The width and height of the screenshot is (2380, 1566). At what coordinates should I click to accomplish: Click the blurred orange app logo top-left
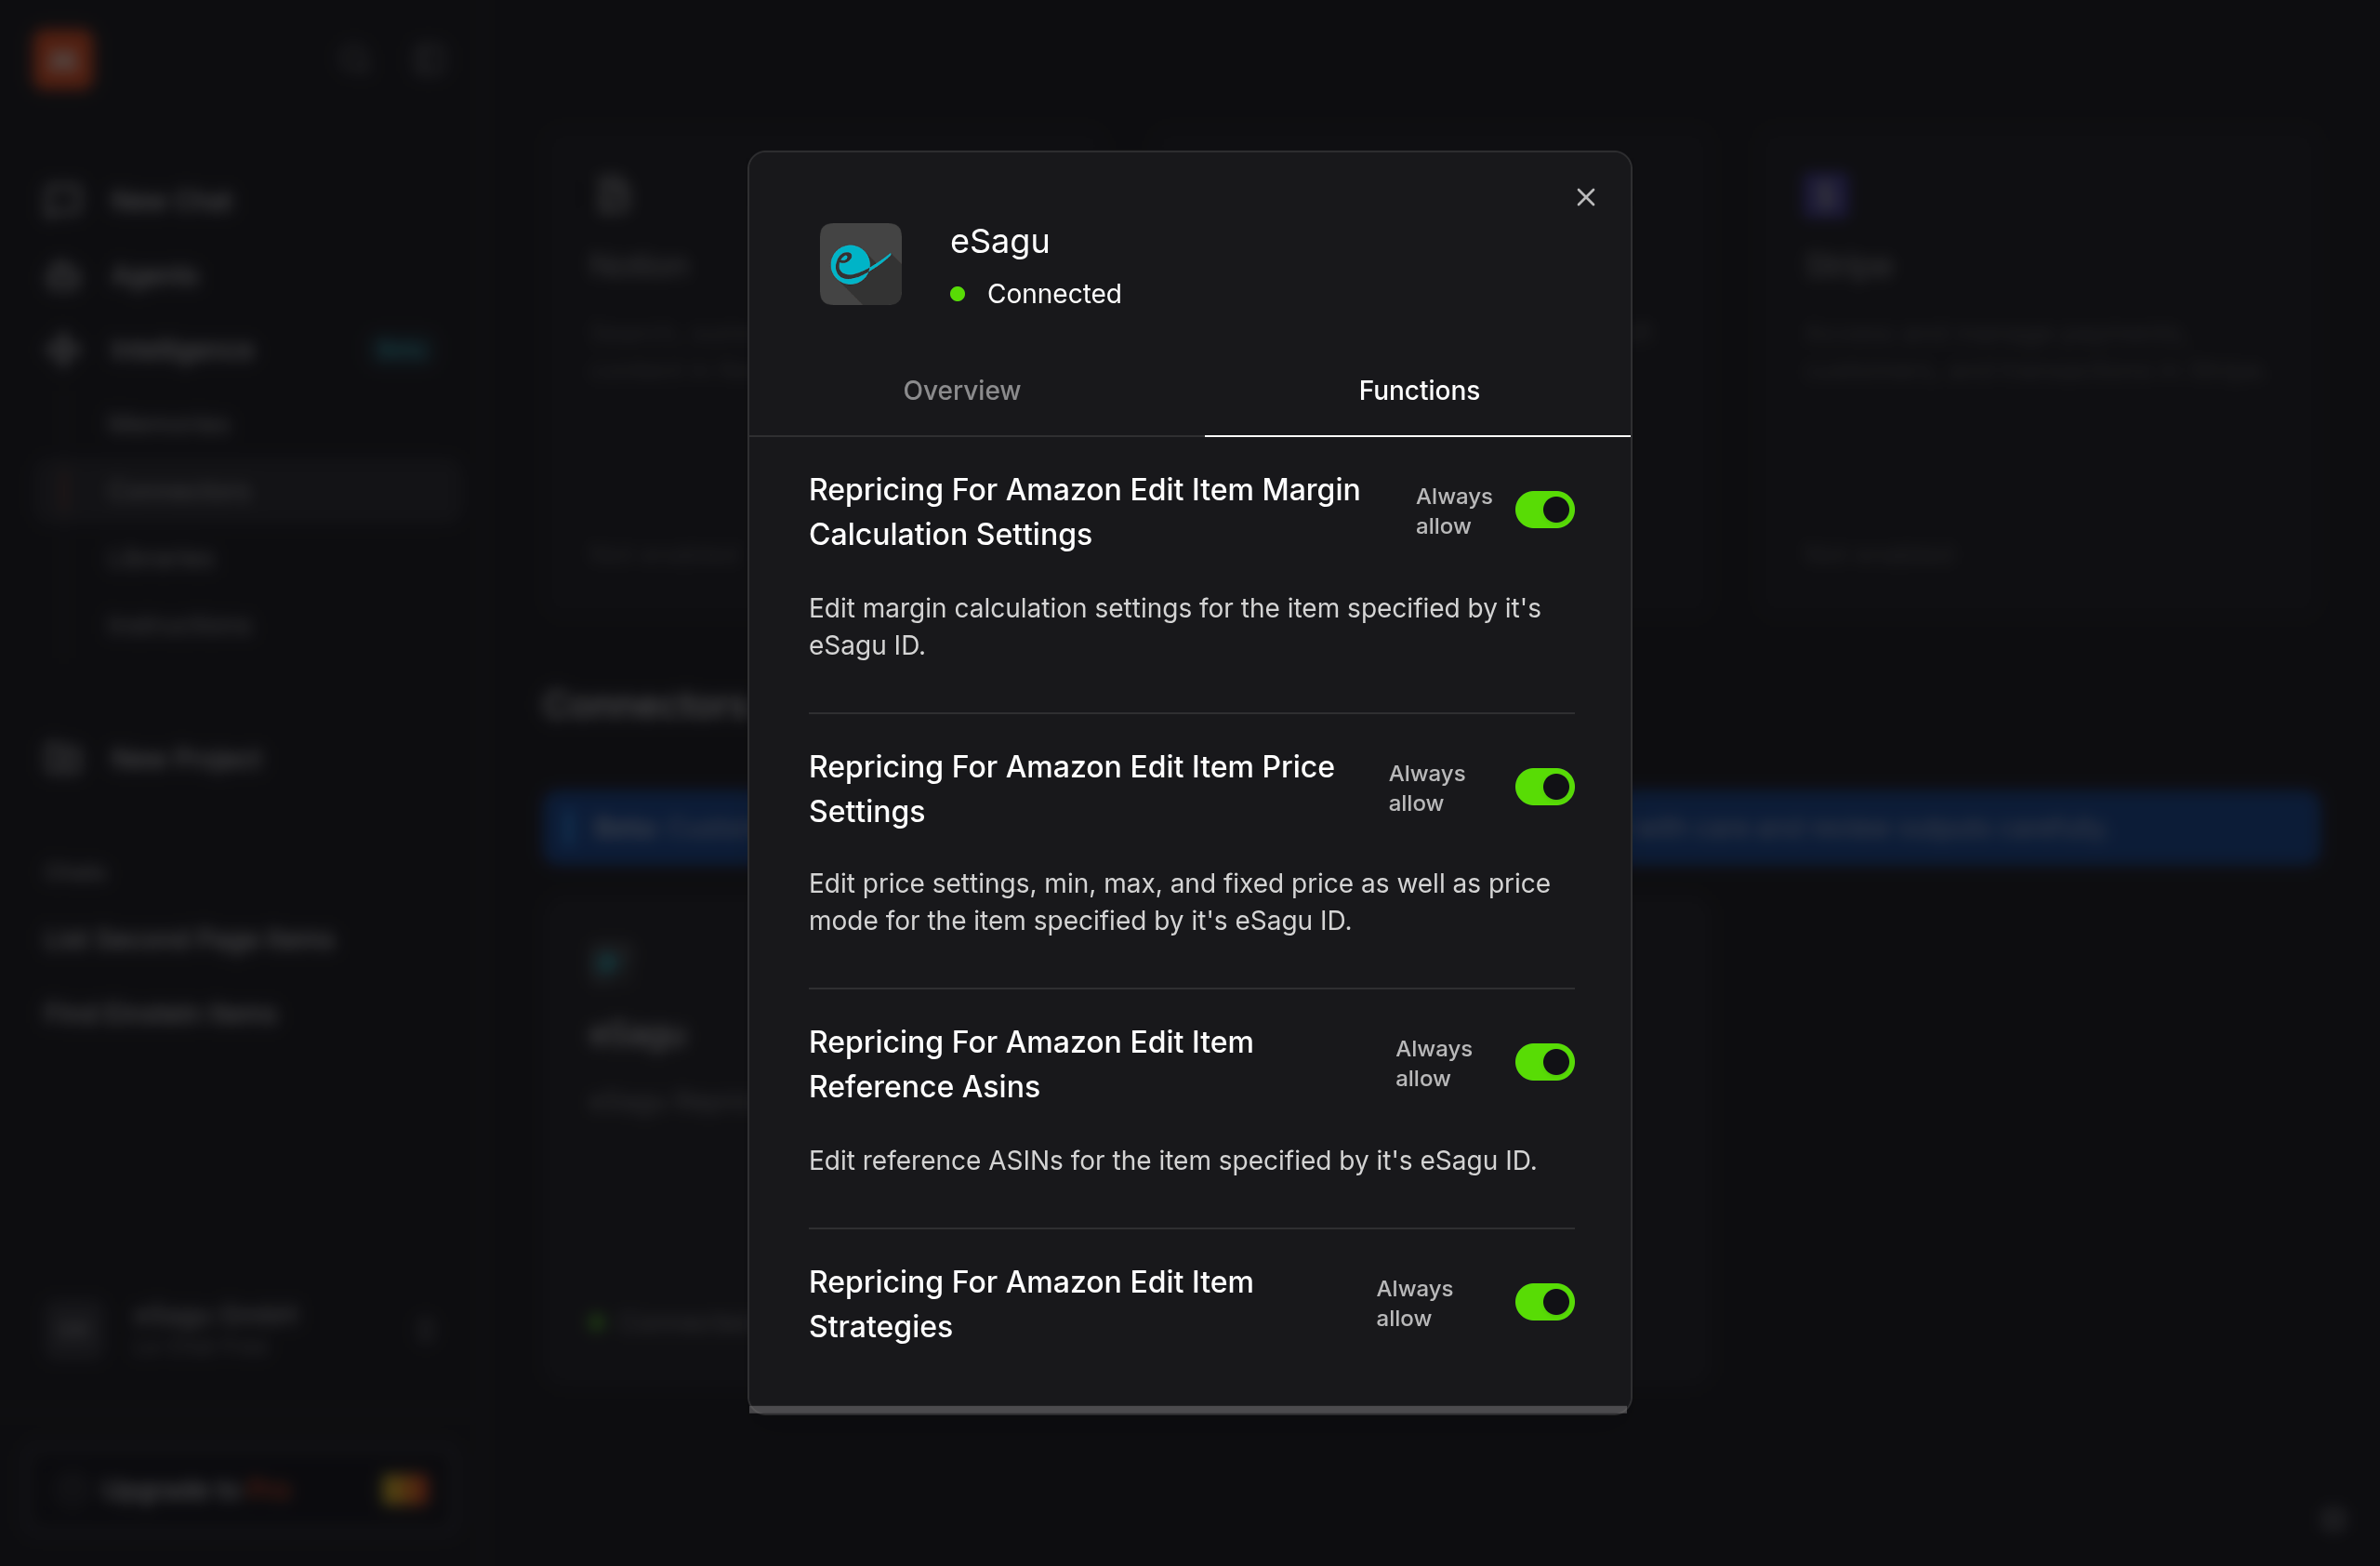tap(62, 60)
